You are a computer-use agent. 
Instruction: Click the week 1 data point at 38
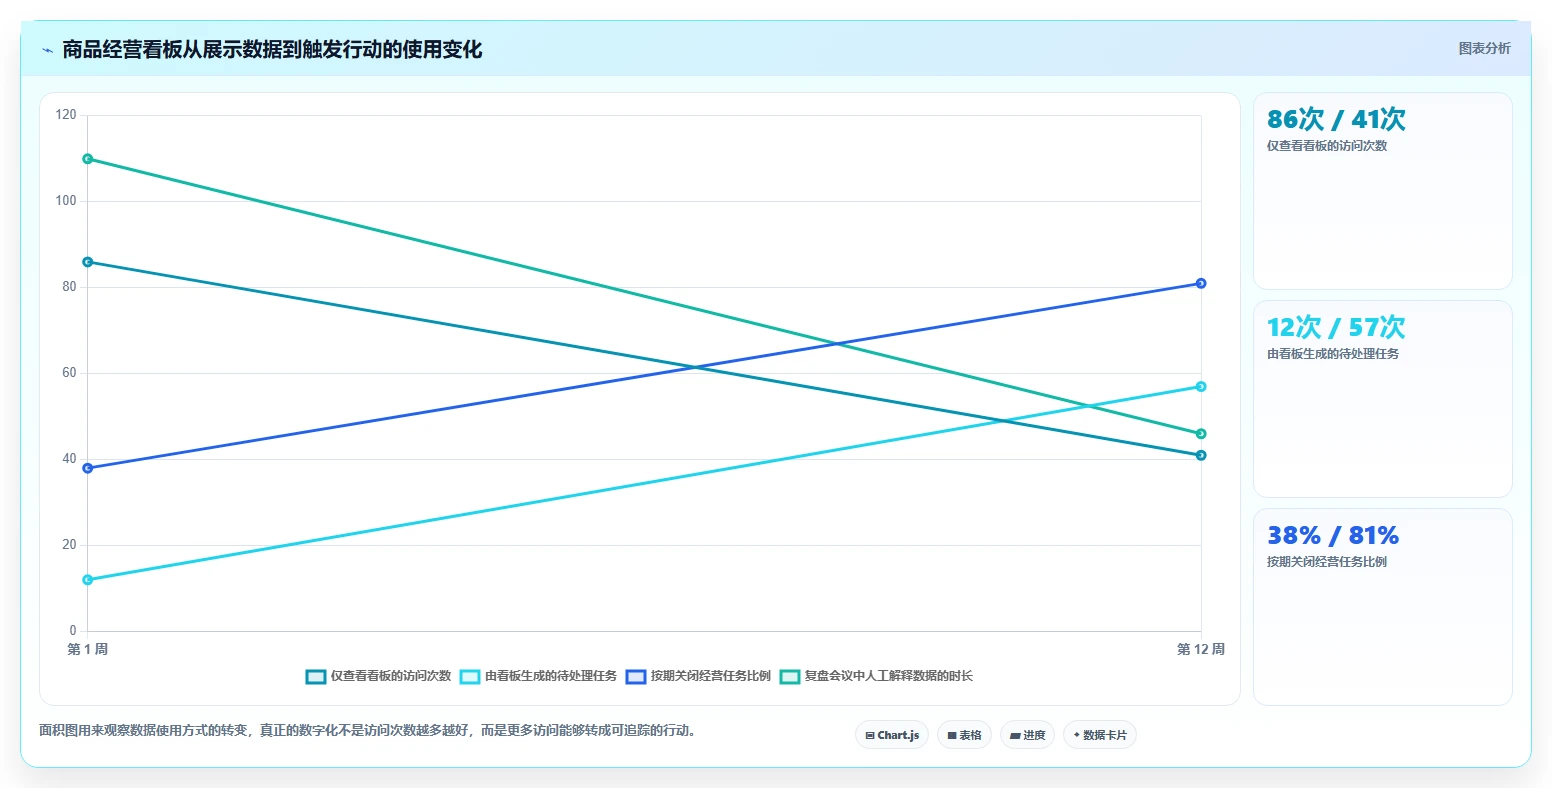coord(88,468)
